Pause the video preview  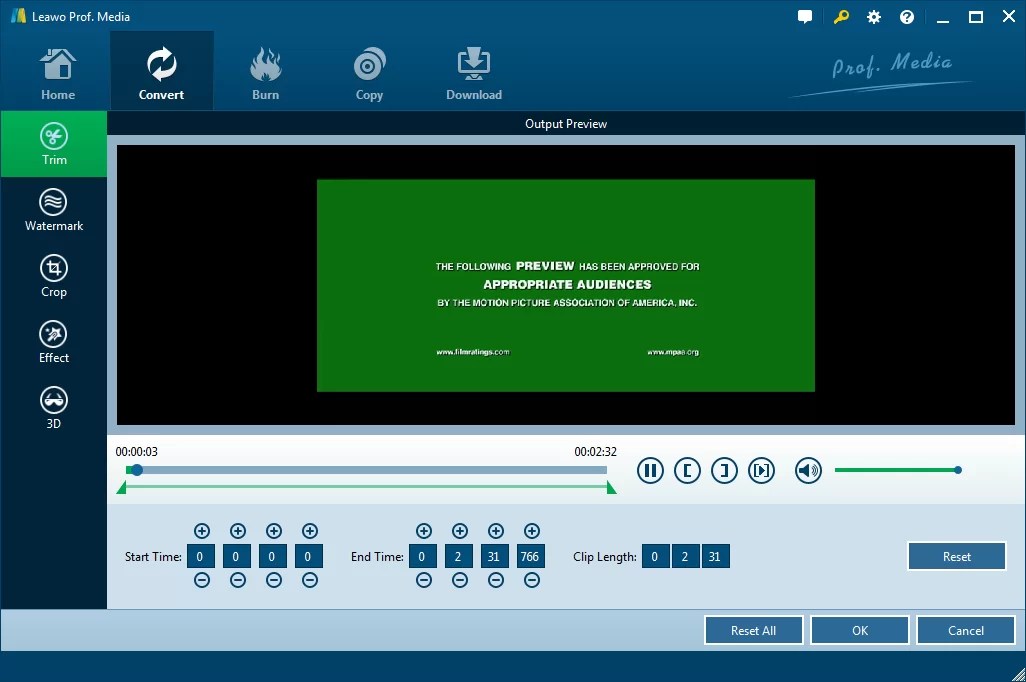[650, 470]
